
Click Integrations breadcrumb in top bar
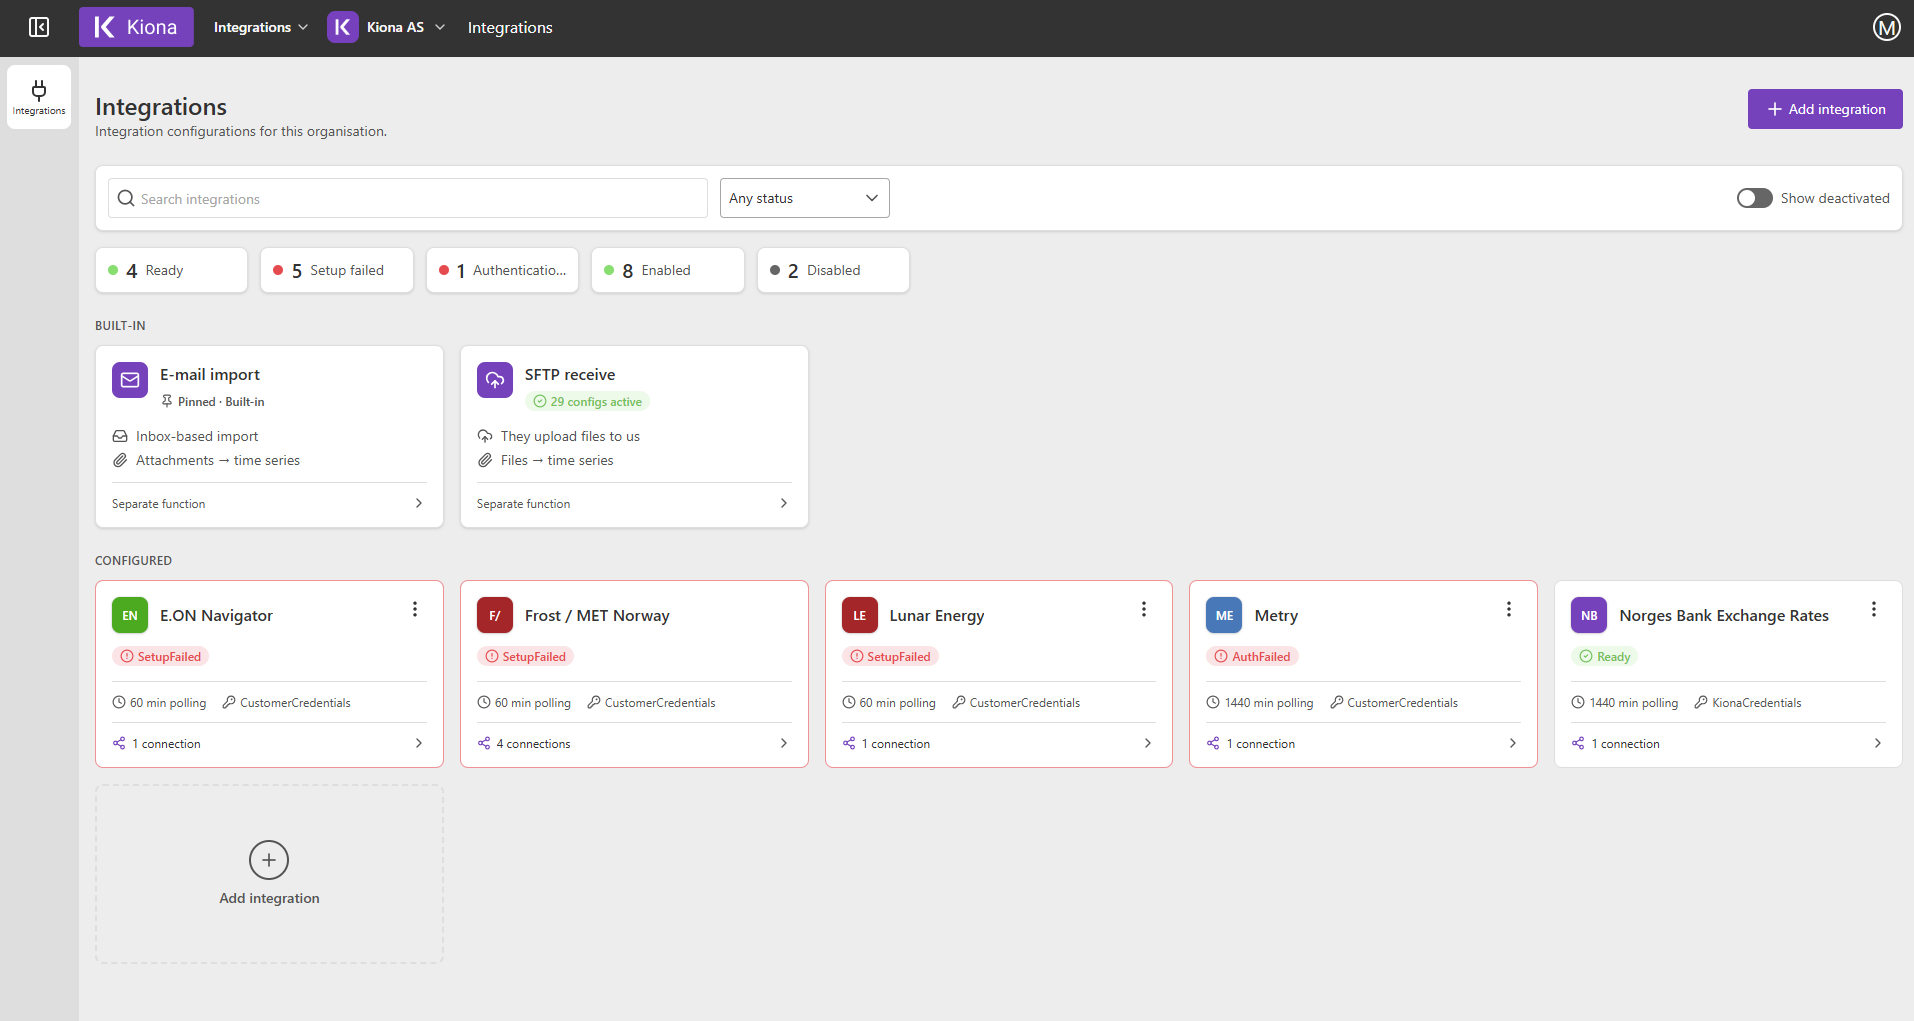click(x=510, y=27)
